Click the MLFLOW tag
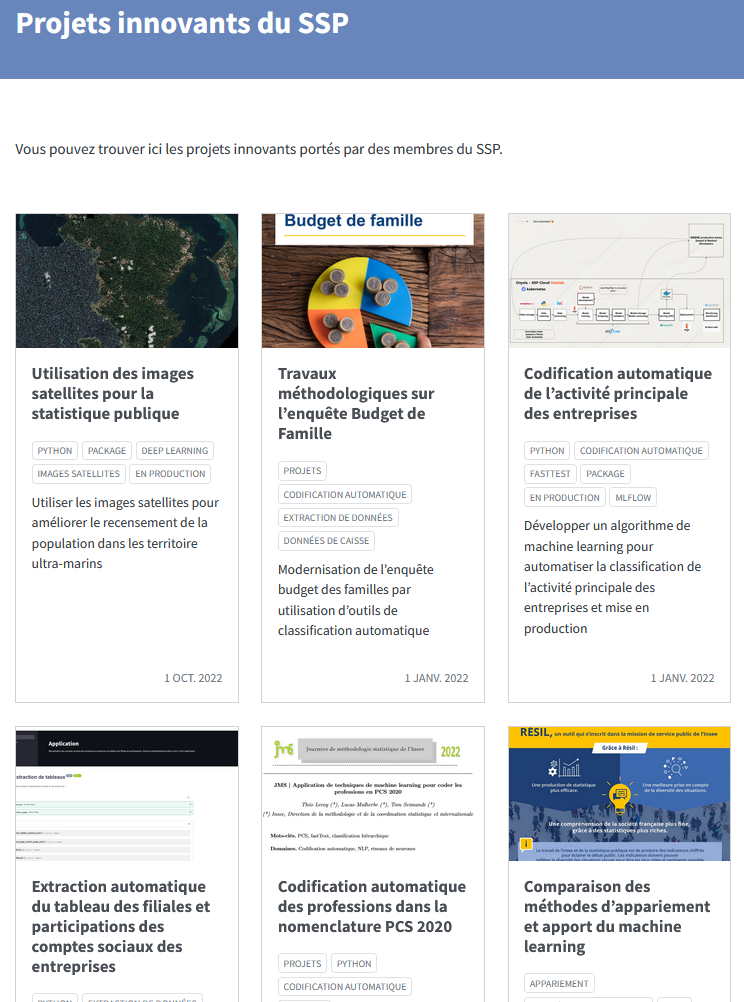744x1002 pixels. pos(635,497)
